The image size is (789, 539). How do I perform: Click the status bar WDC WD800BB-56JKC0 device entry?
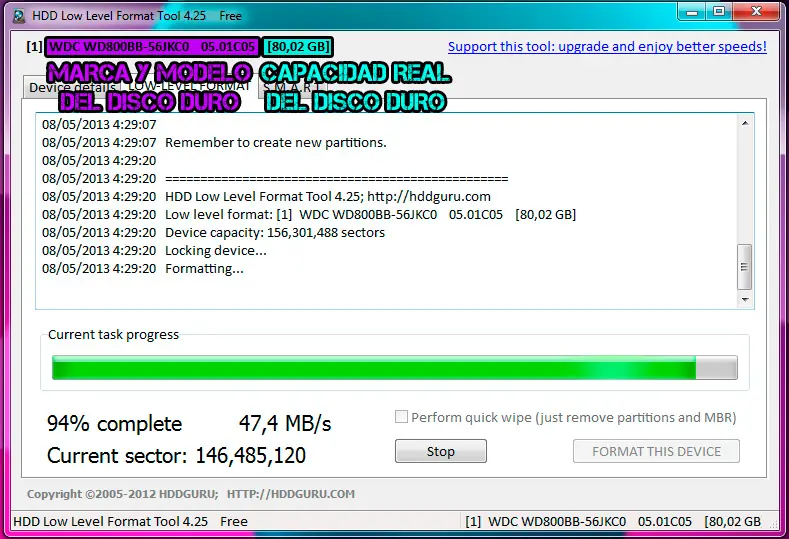613,521
